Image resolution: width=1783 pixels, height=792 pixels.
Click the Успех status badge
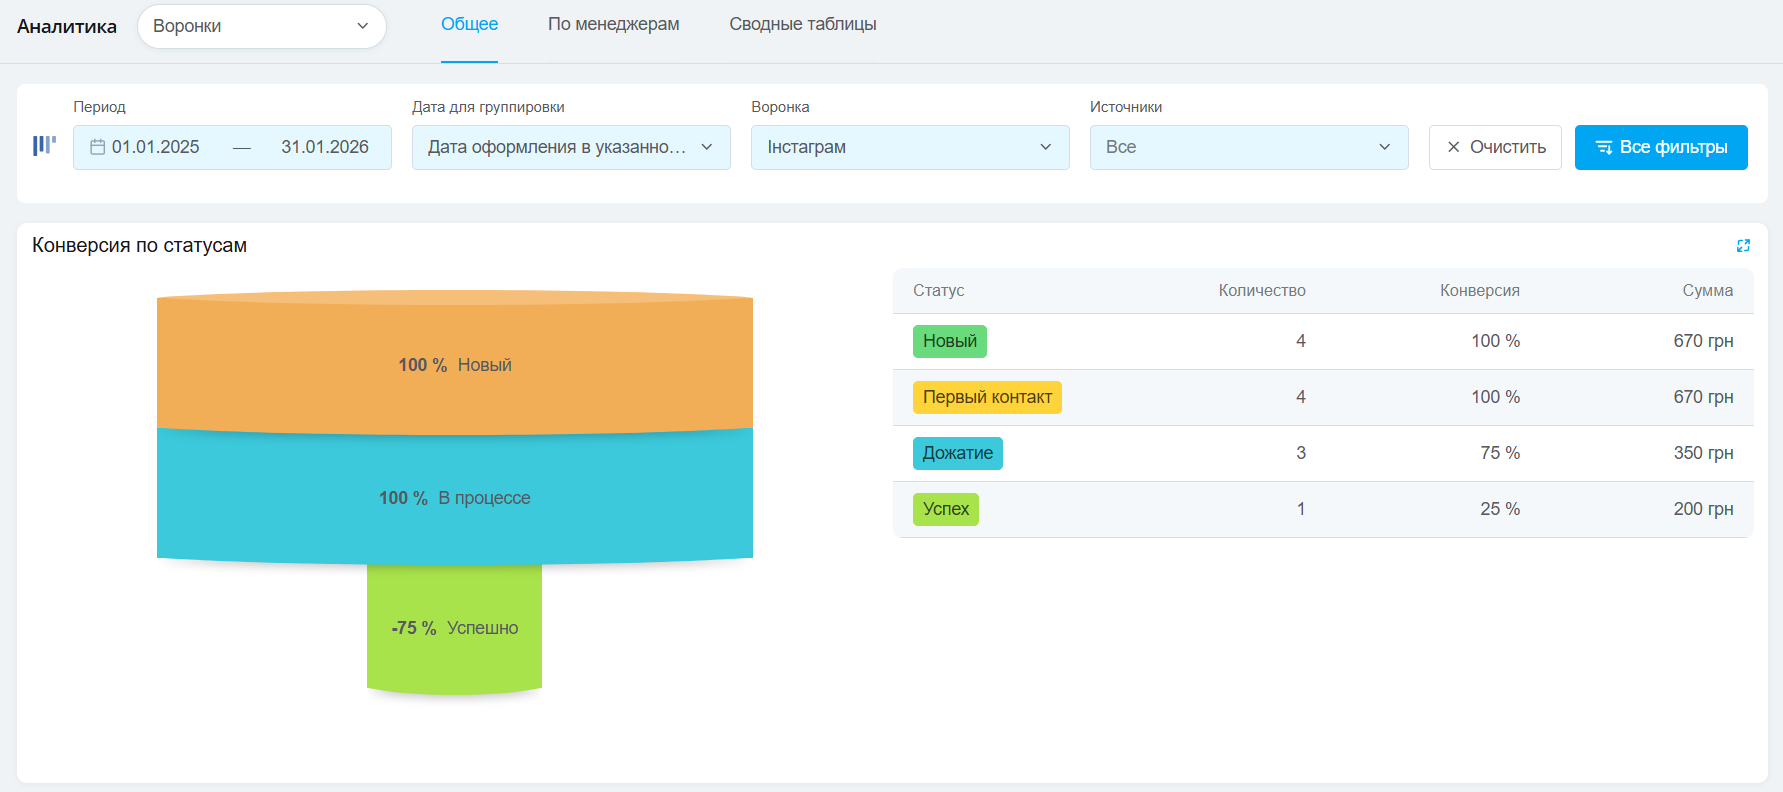coord(945,509)
